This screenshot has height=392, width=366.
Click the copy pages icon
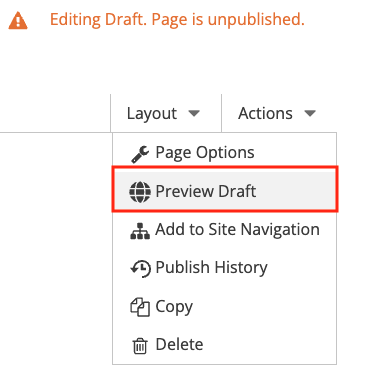click(140, 307)
